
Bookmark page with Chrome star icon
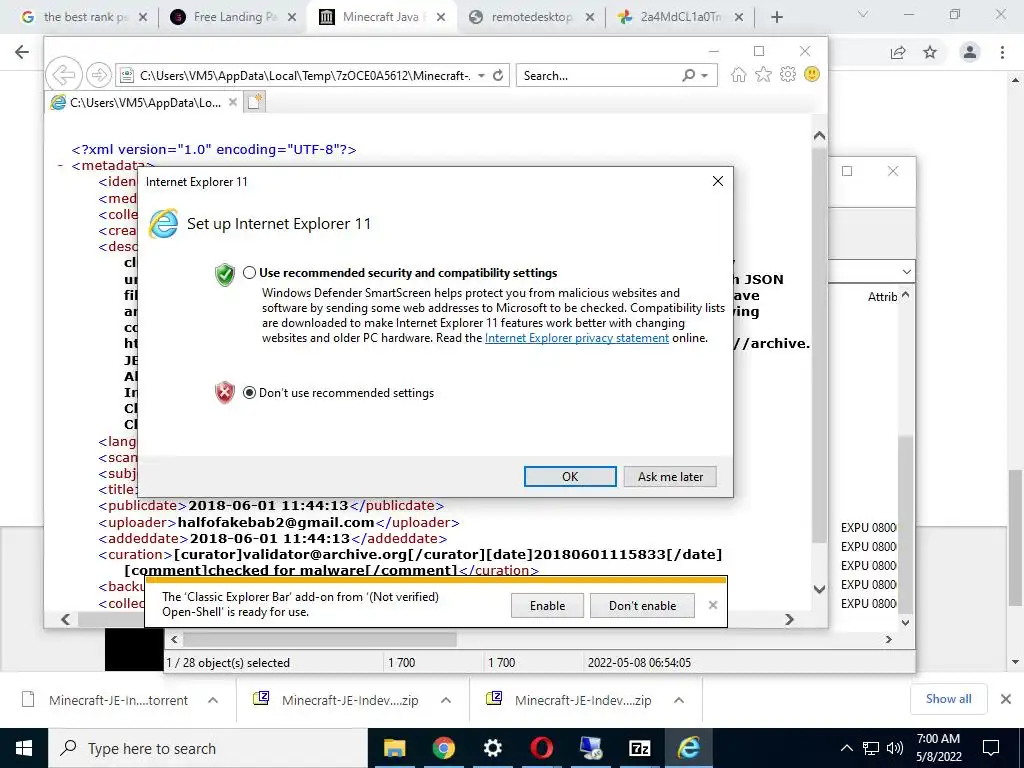click(930, 52)
